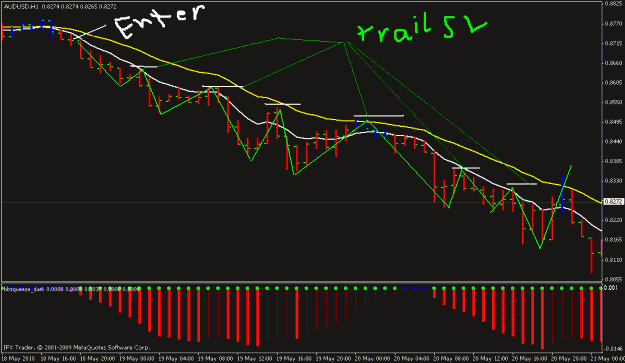The height and width of the screenshot is (363, 625).
Task: Click the 0.8385 price scale label
Action: point(613,161)
